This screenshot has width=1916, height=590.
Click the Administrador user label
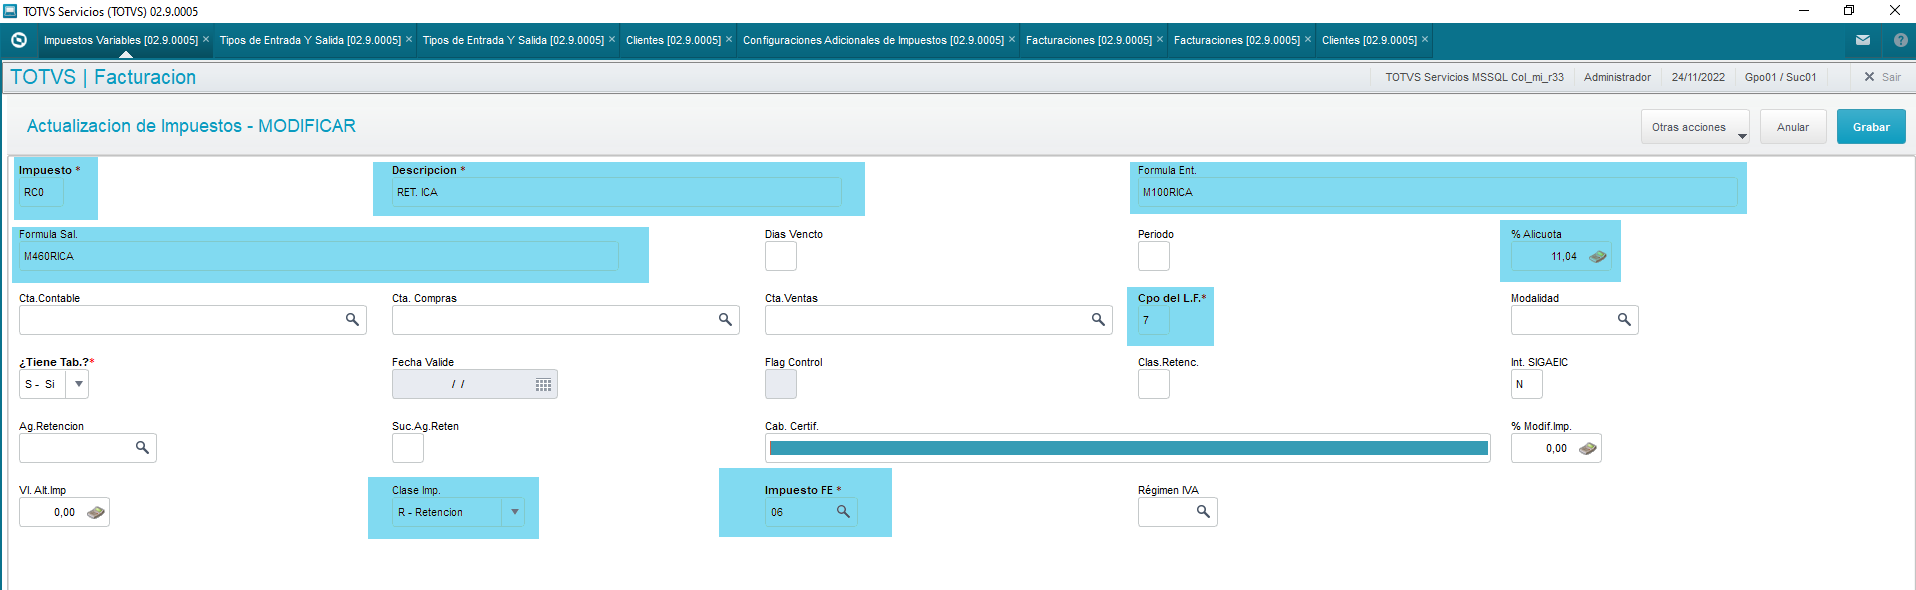pos(1617,77)
